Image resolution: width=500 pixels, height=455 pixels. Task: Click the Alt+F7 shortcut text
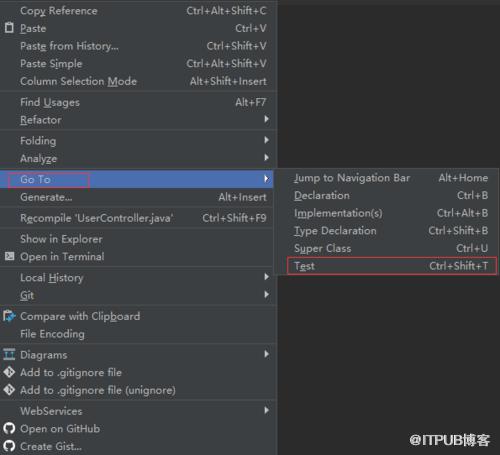251,102
